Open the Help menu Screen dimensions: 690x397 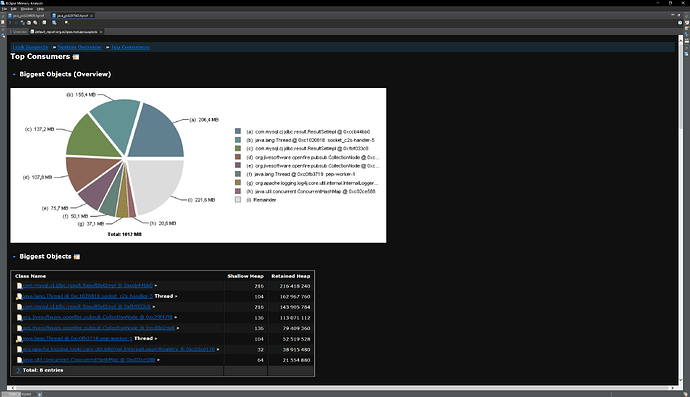(x=40, y=9)
